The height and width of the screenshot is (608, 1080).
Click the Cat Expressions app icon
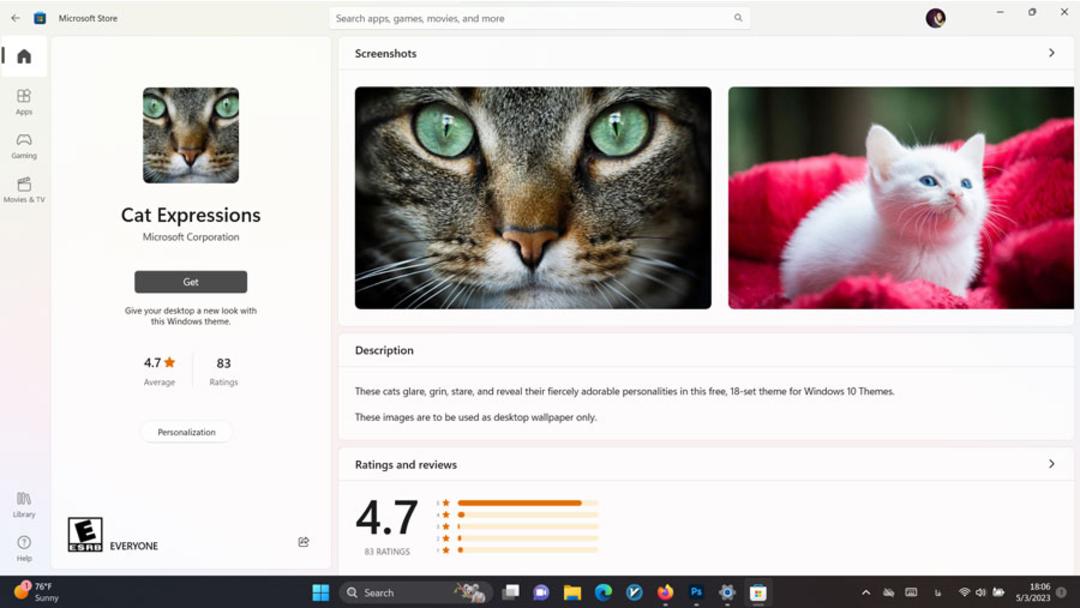coord(191,135)
